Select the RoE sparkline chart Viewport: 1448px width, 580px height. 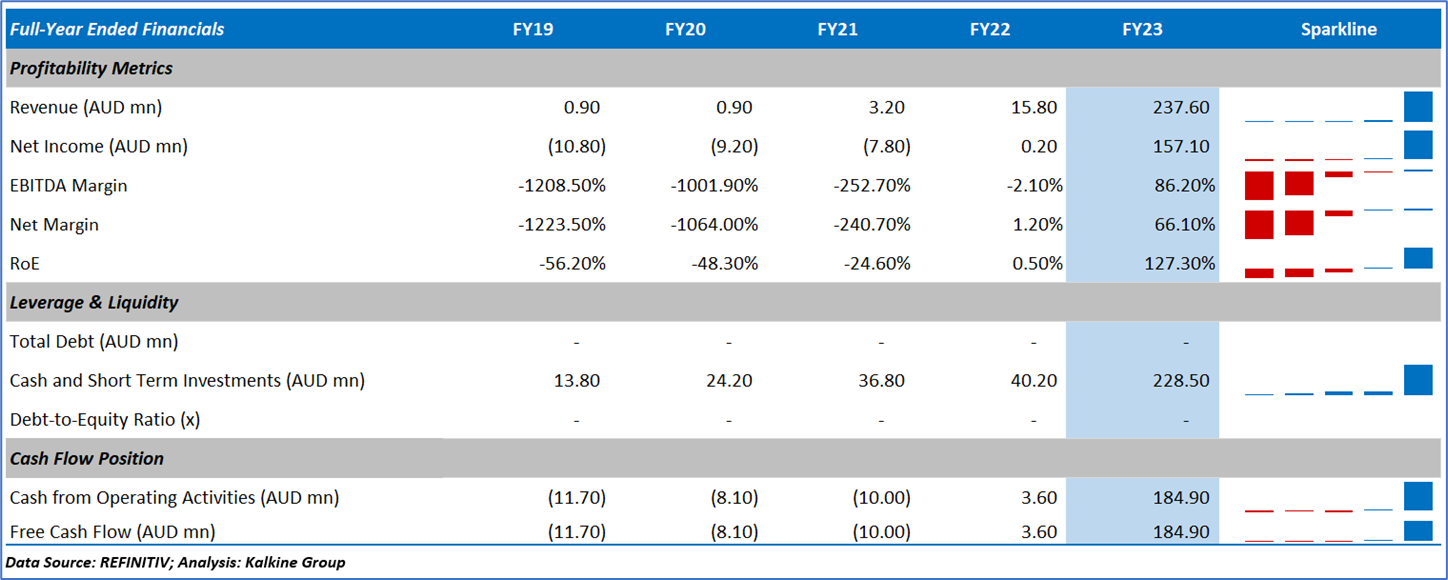[1338, 264]
